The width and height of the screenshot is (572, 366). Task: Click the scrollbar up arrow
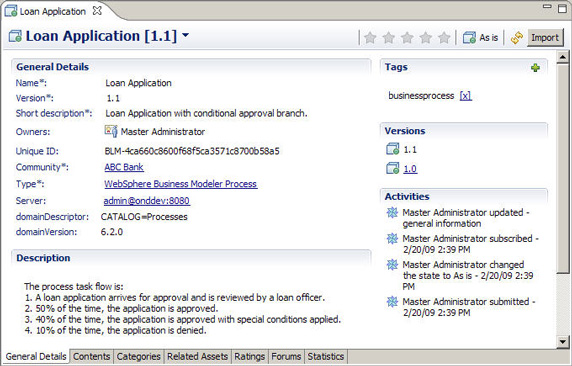(563, 57)
